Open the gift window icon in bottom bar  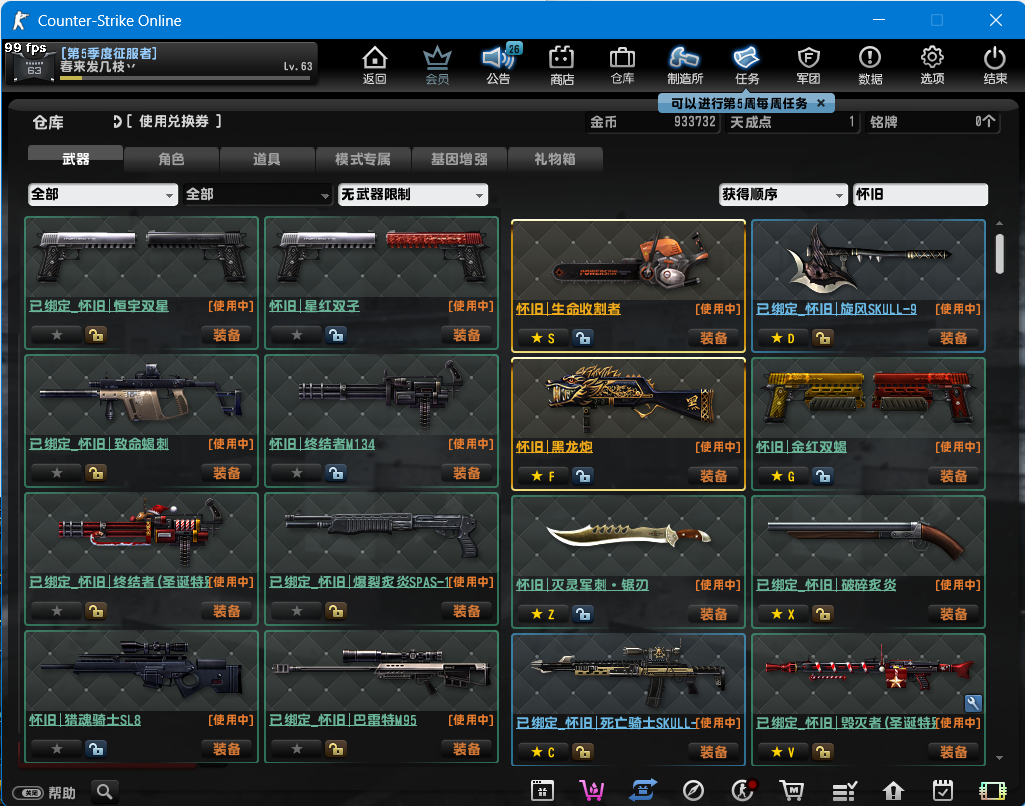point(542,790)
